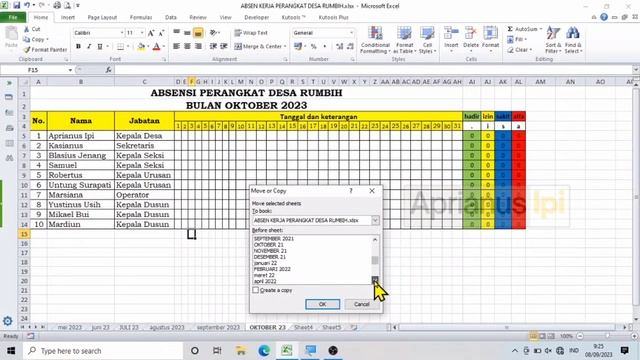This screenshot has width=640, height=360.
Task: Click the Insert Worksheet tab icon
Action: (x=354, y=327)
